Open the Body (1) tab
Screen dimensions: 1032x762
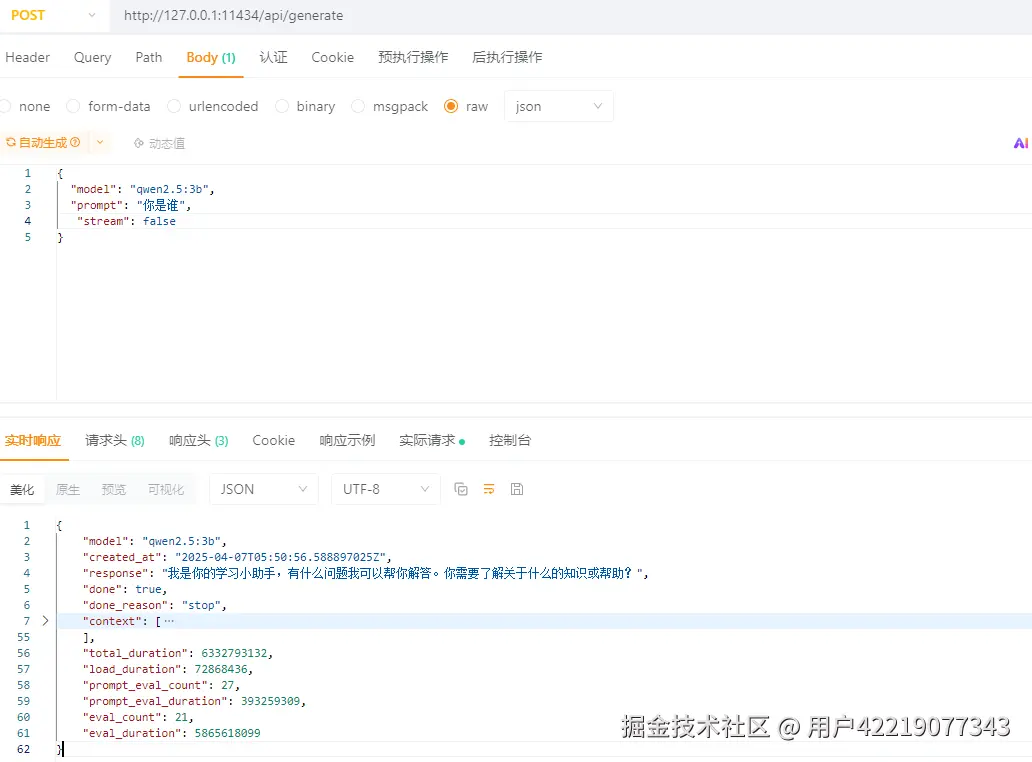click(211, 57)
